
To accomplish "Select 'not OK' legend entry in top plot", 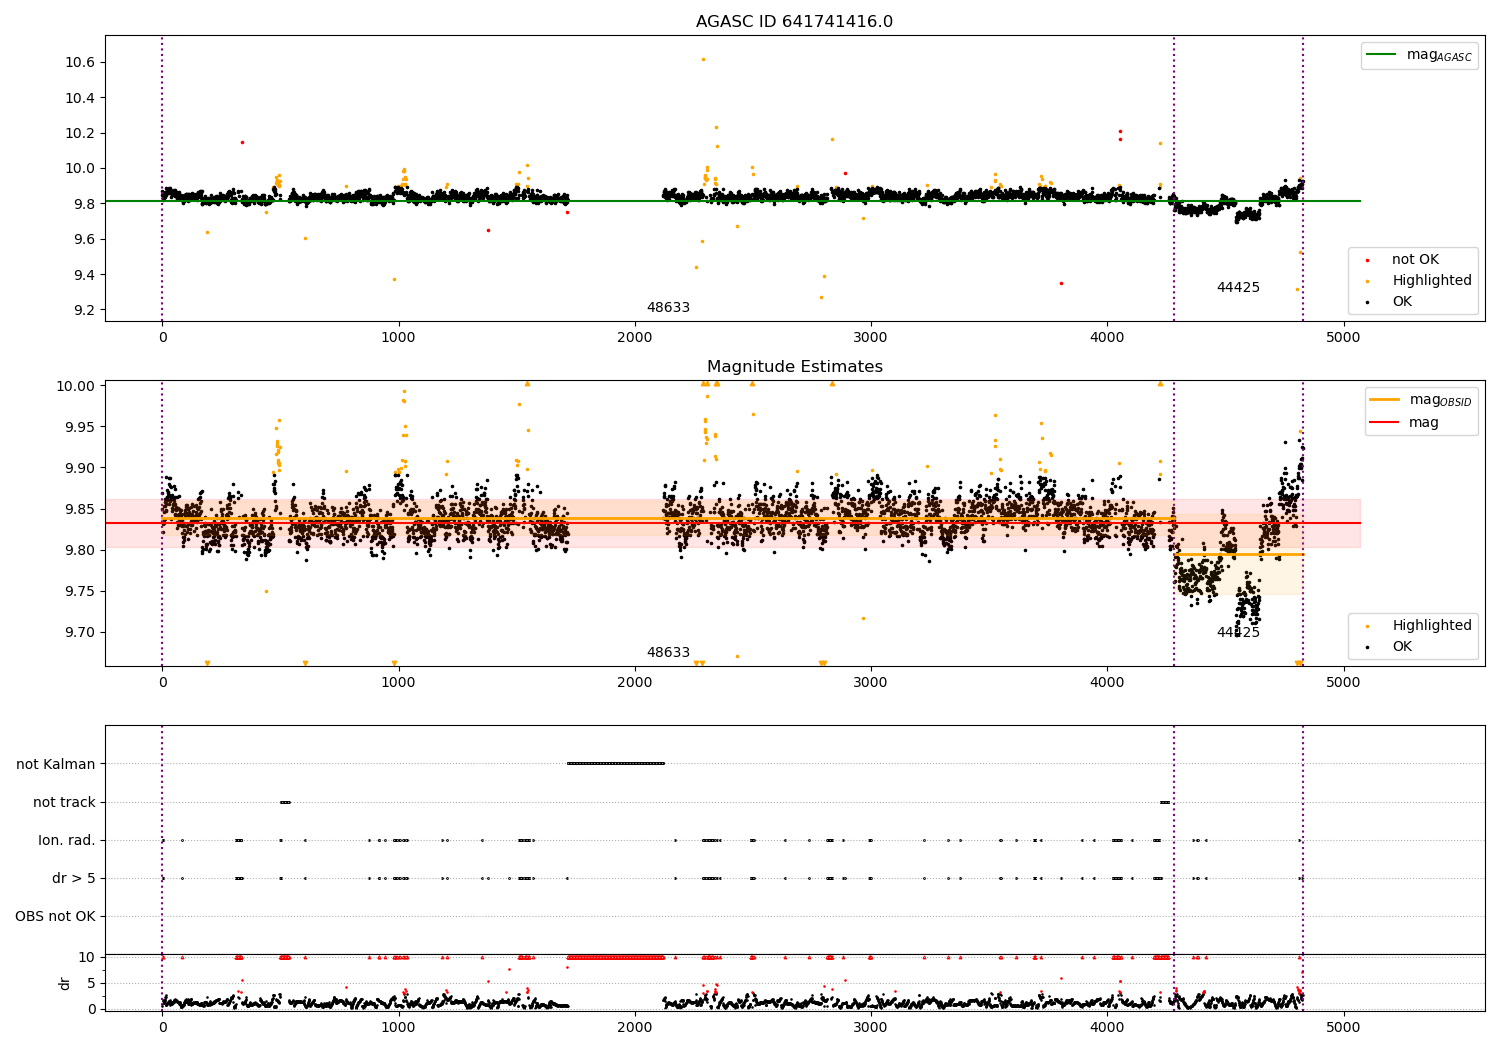I will point(1415,260).
